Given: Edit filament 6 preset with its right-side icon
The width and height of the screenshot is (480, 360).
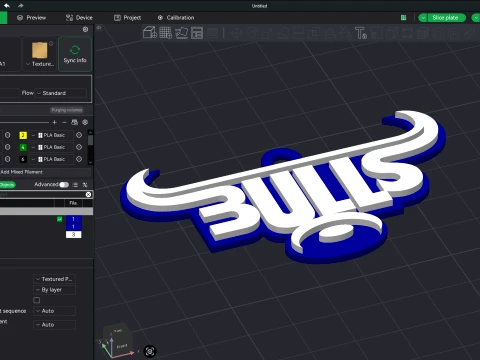Looking at the screenshot, I should [x=79, y=159].
